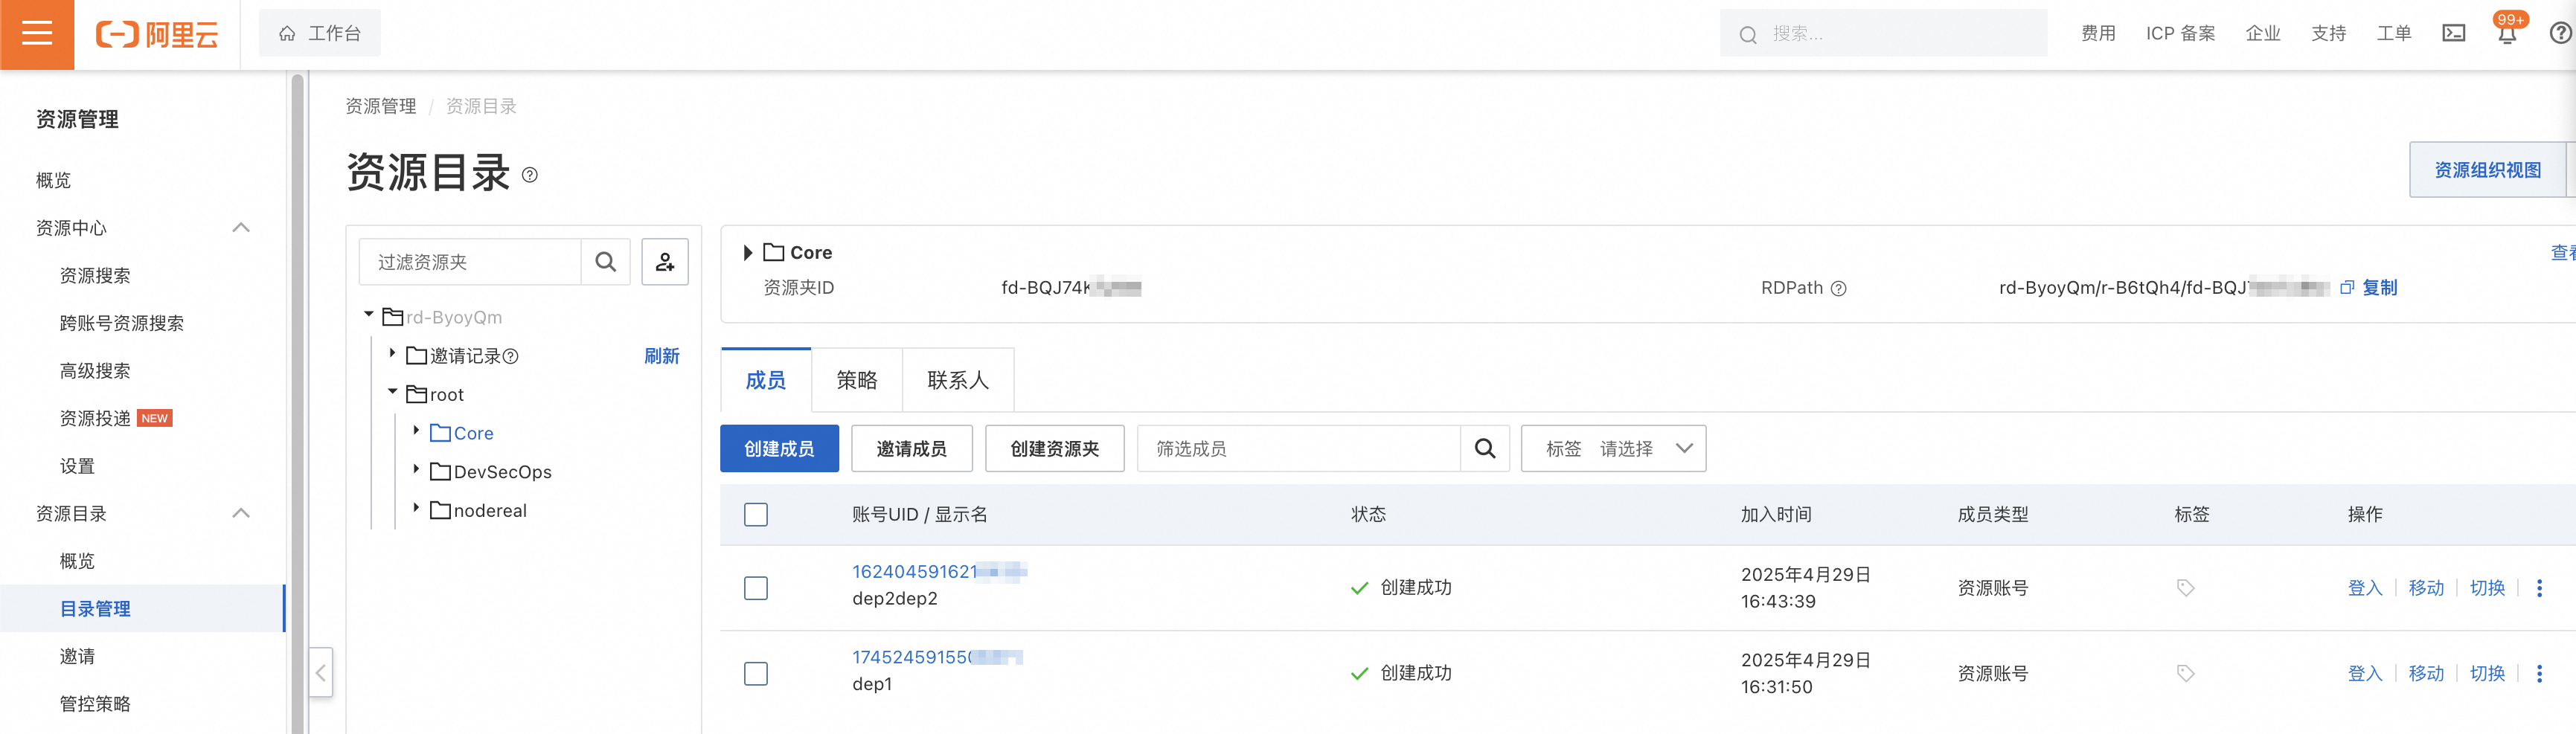Open more actions for dep2dep2 row

2539,588
